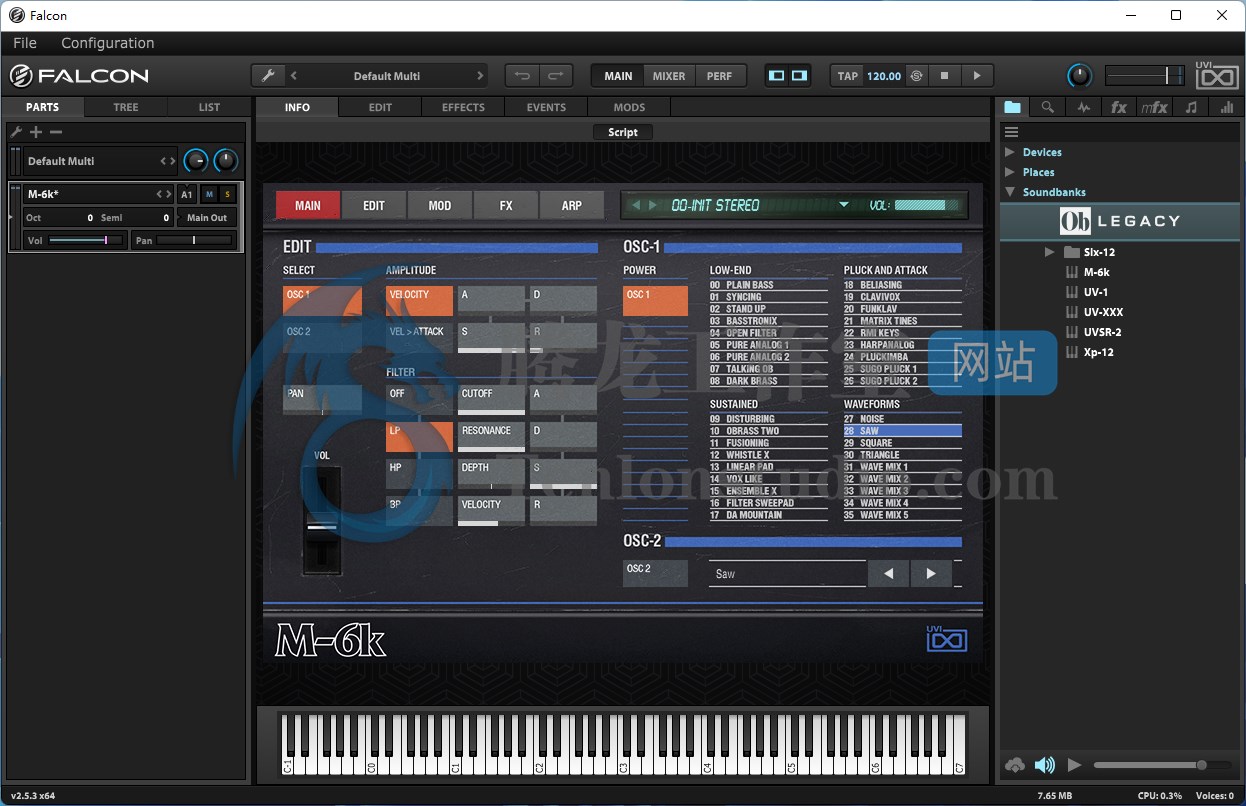
Task: Add a part with the plus icon
Action: tap(36, 132)
